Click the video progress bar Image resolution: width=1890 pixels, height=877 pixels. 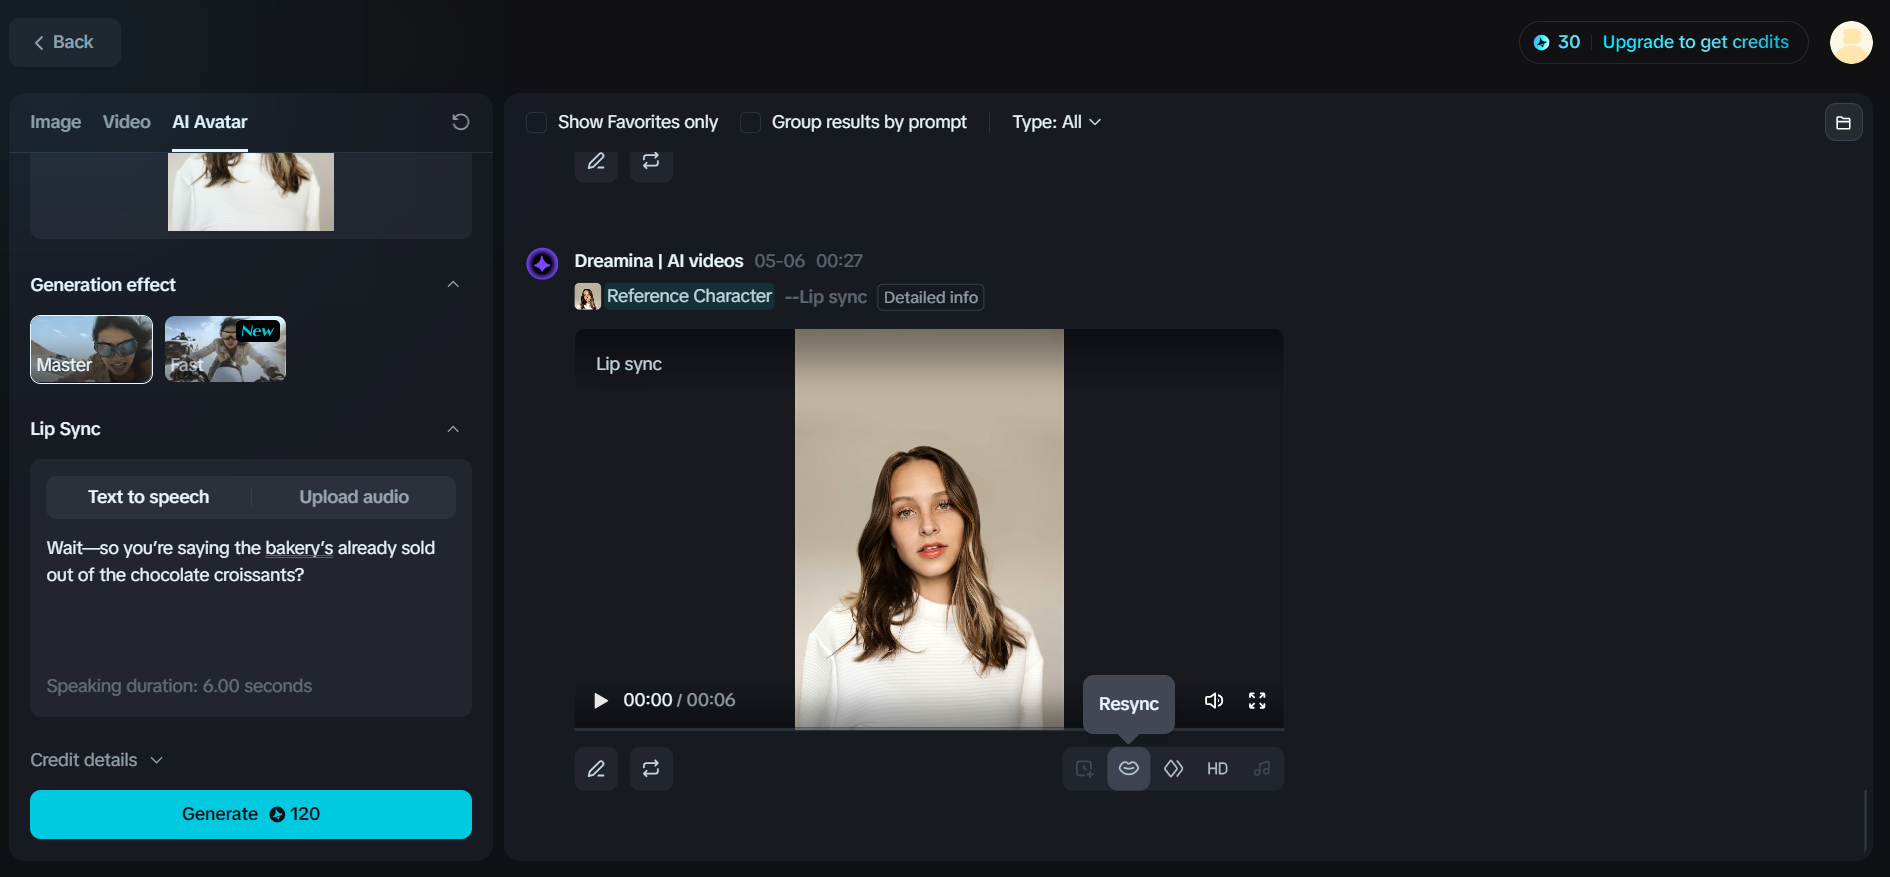pos(929,729)
